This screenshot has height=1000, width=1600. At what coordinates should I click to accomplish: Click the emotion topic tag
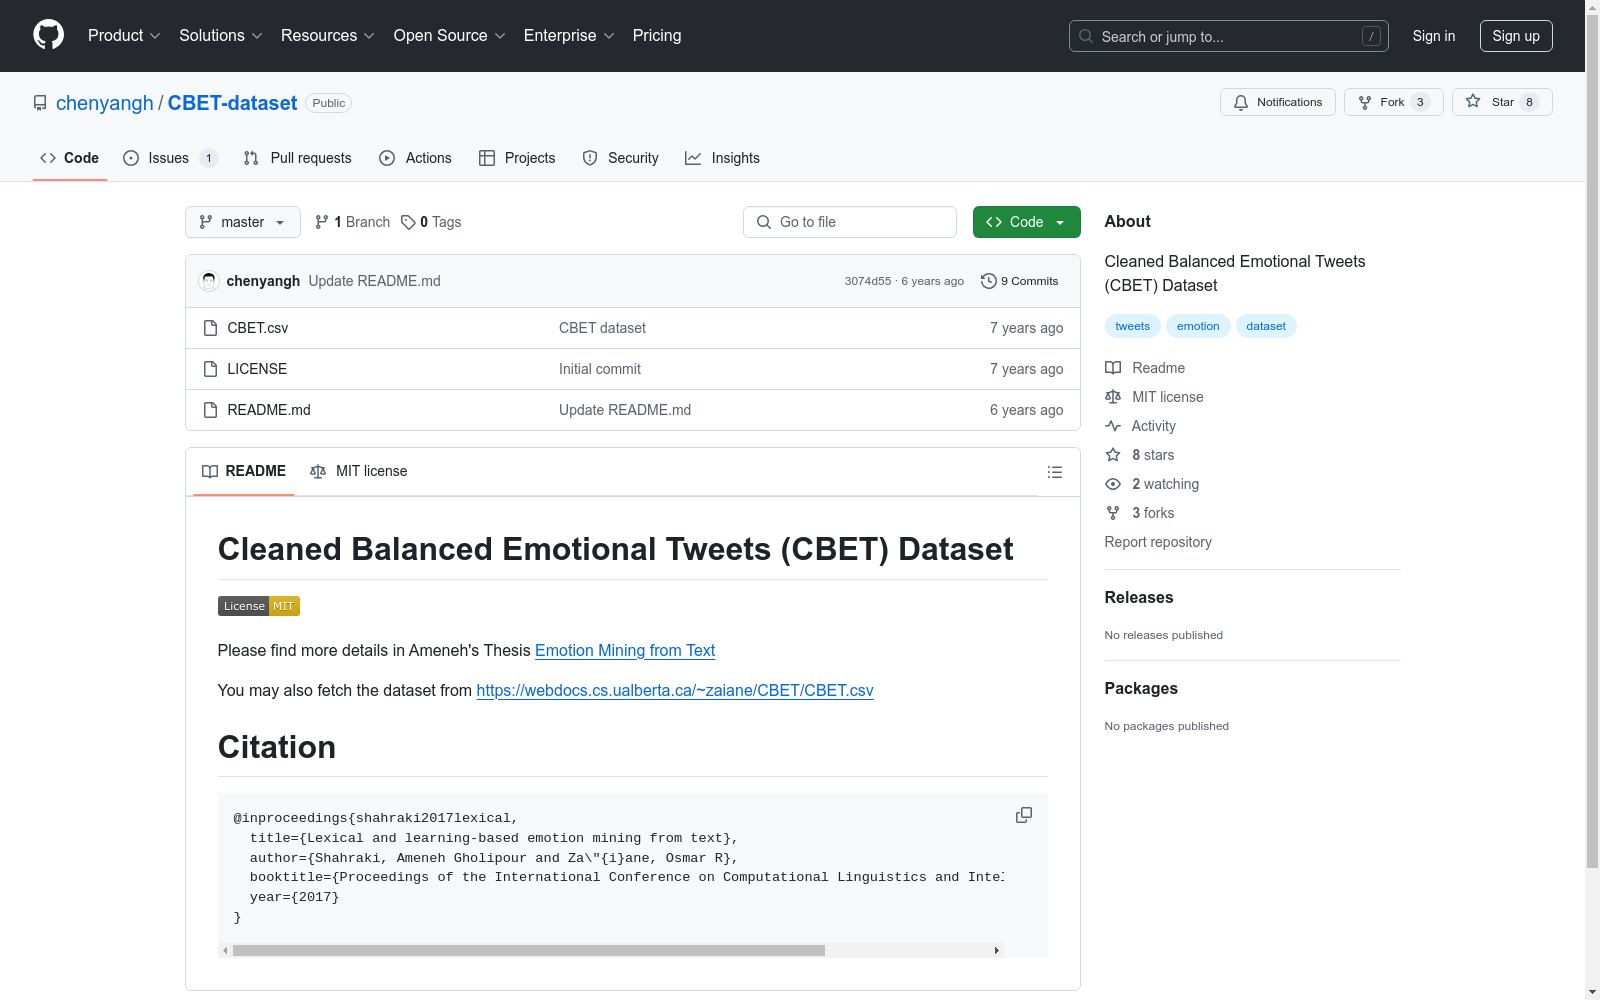(1198, 326)
